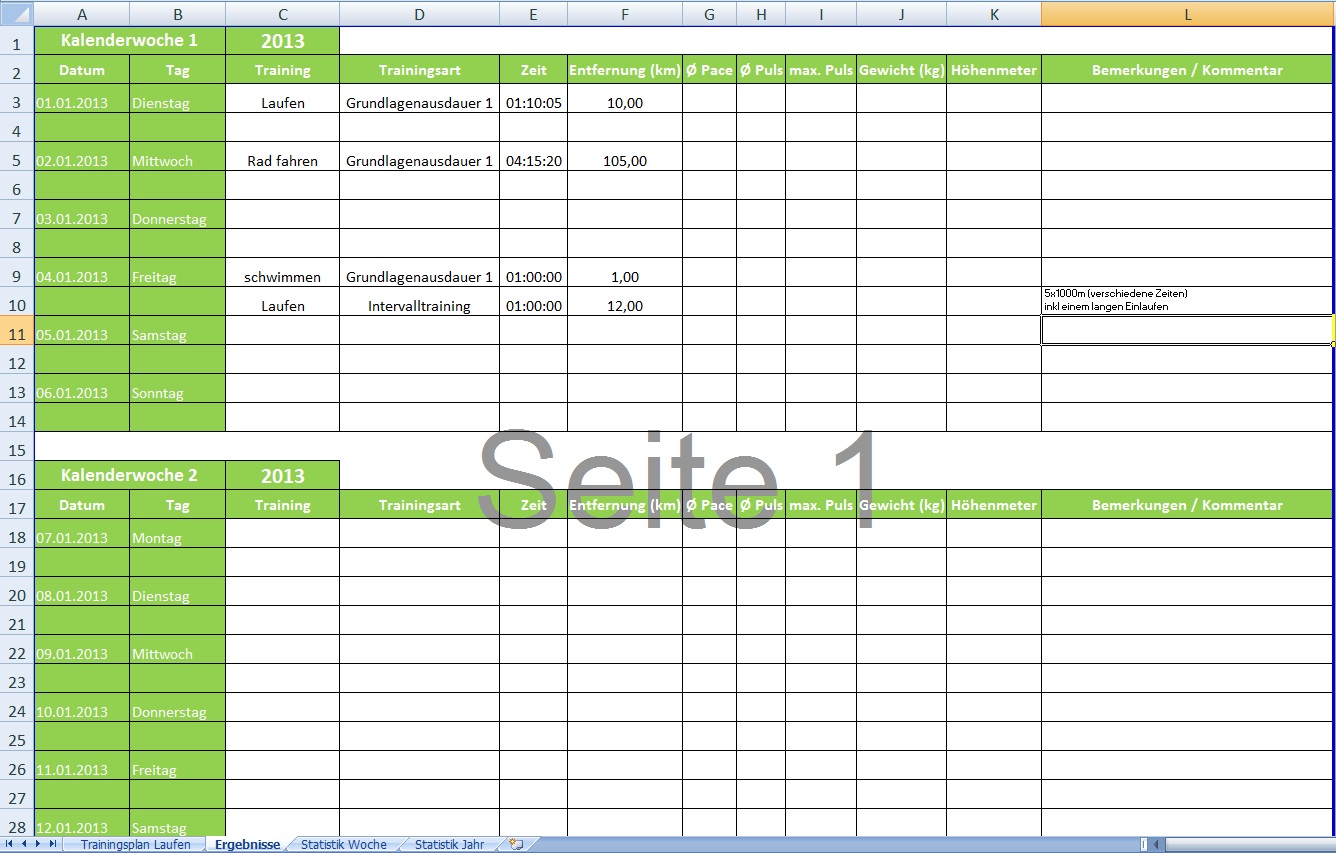Jump to first sheet using navigation arrow
Viewport: 1336px width, 853px height.
pyautogui.click(x=10, y=845)
